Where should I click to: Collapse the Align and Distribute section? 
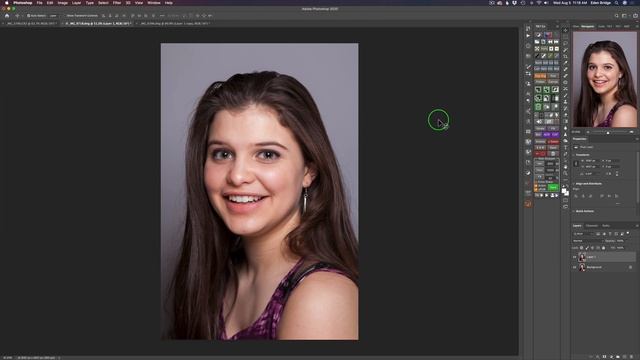[x=573, y=184]
